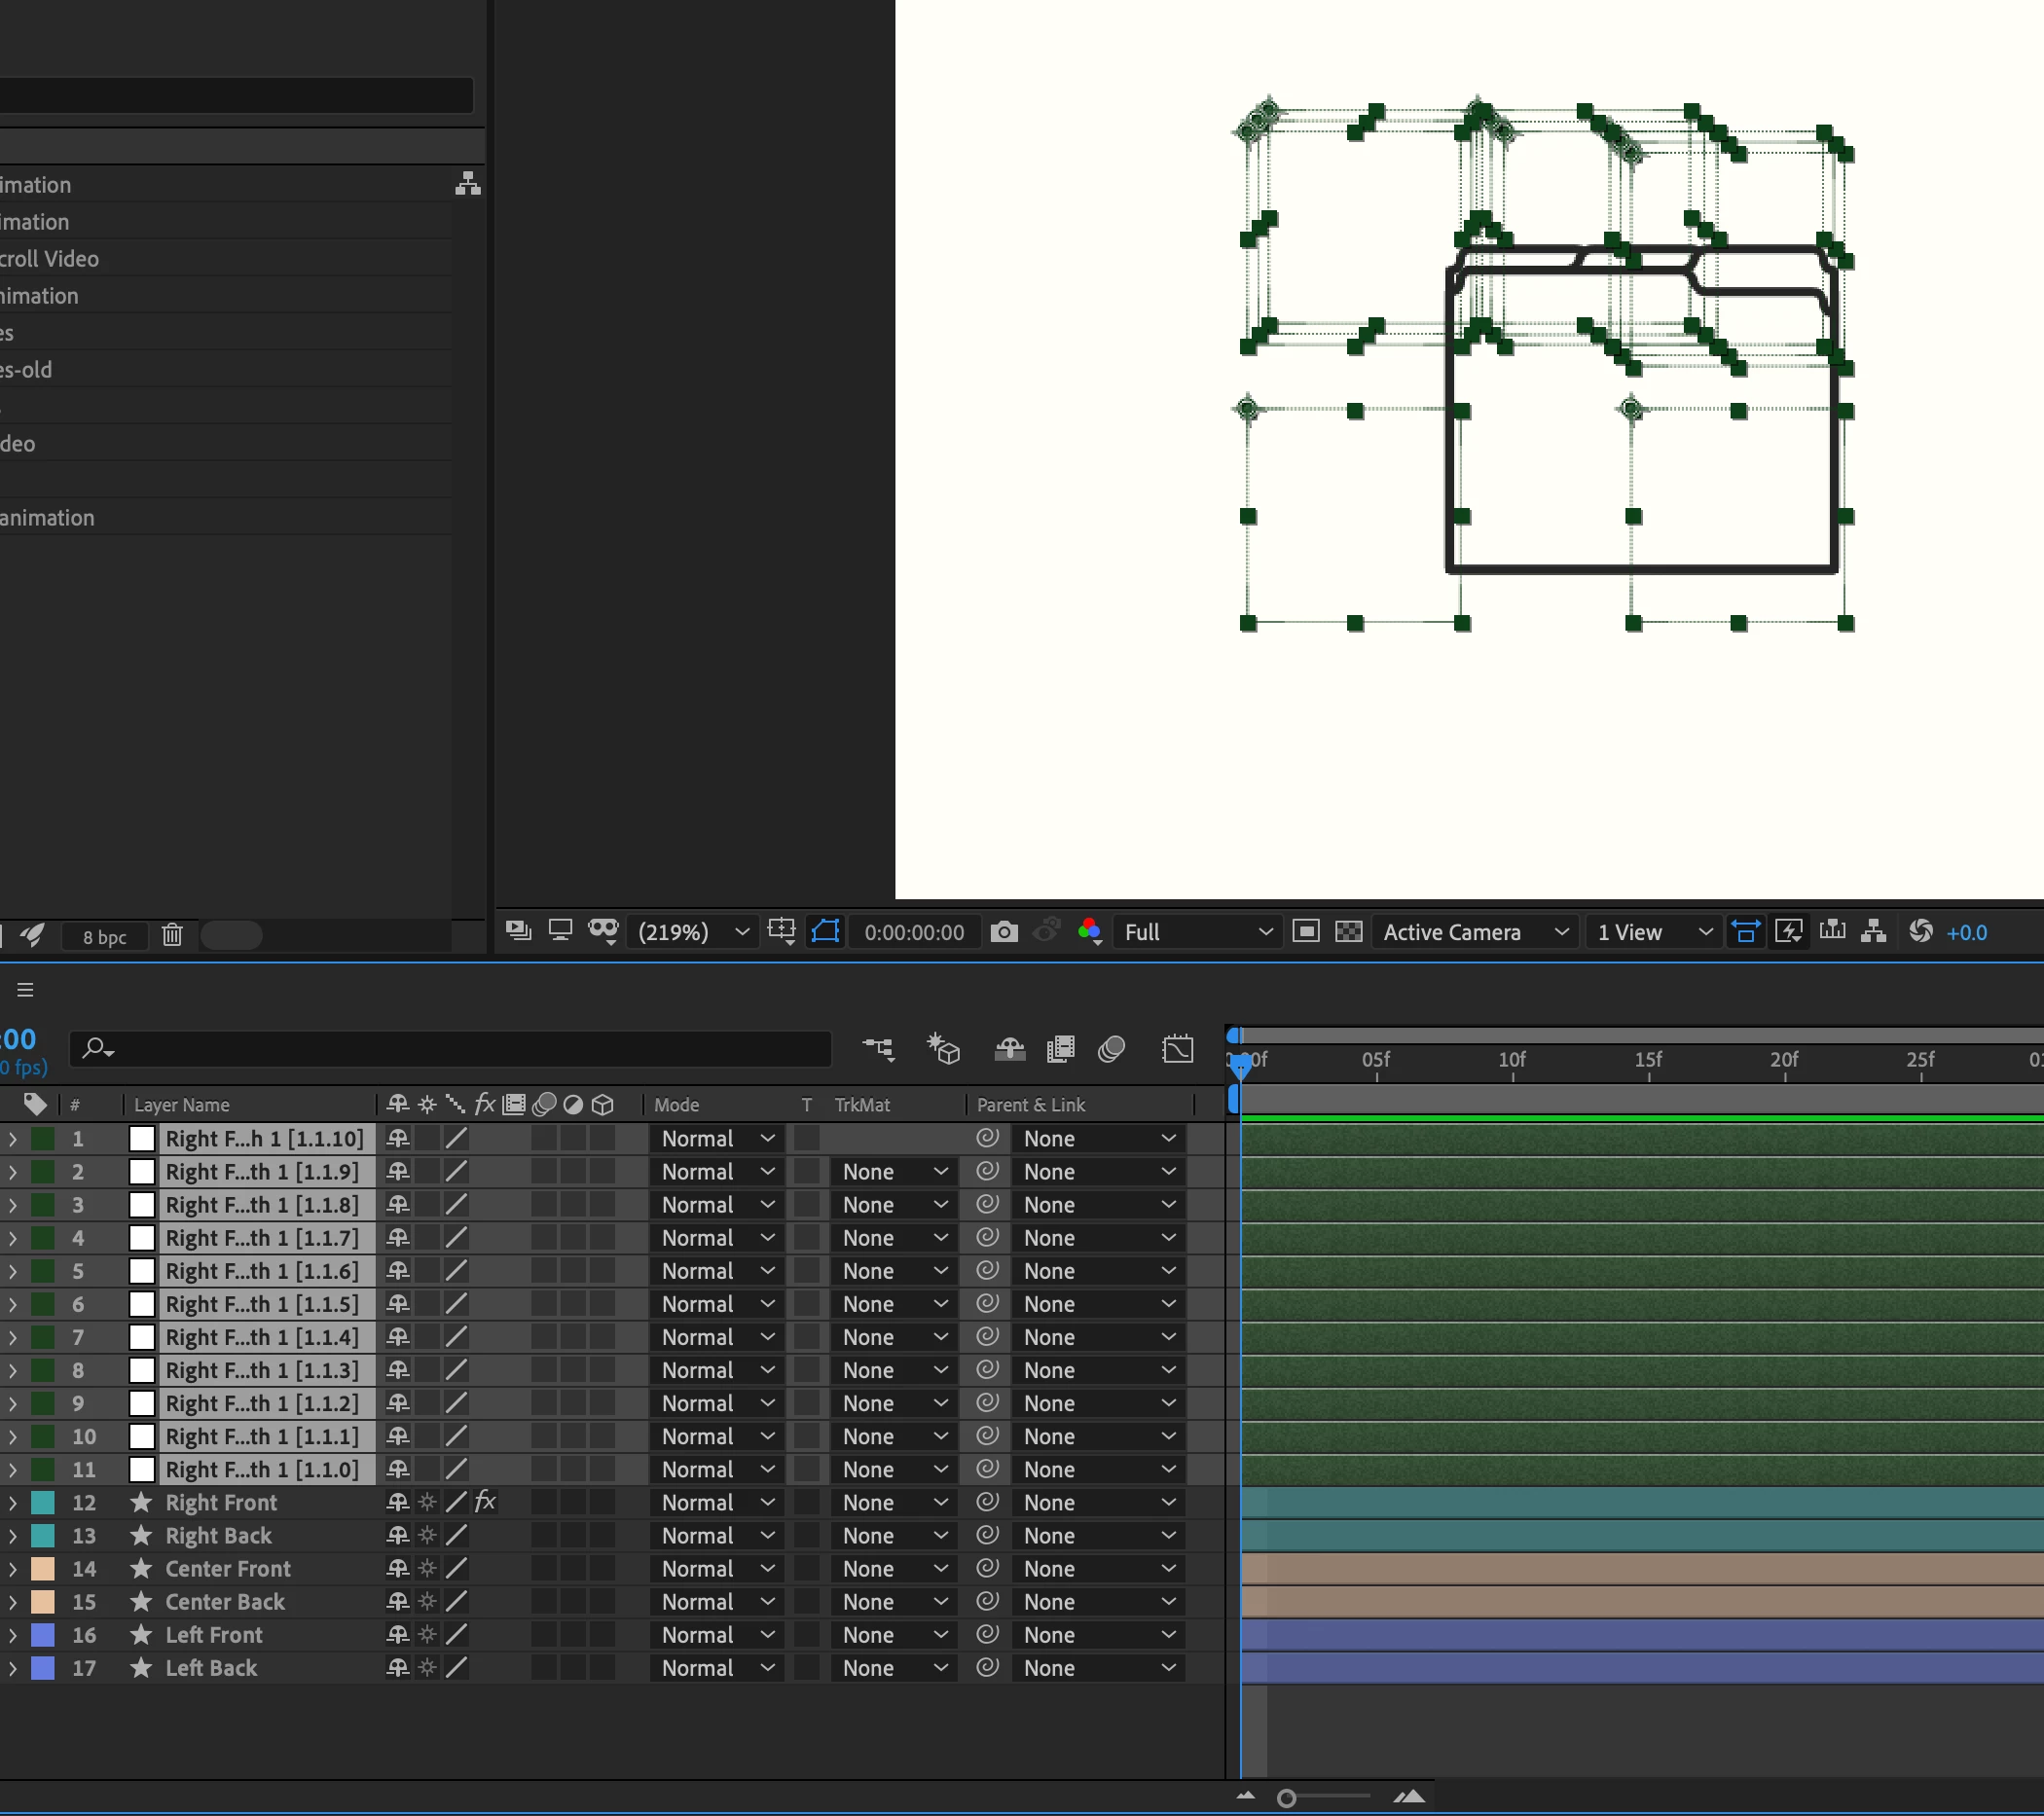This screenshot has width=2044, height=1816.
Task: Open the Full resolution dropdown
Action: pyautogui.click(x=1197, y=932)
